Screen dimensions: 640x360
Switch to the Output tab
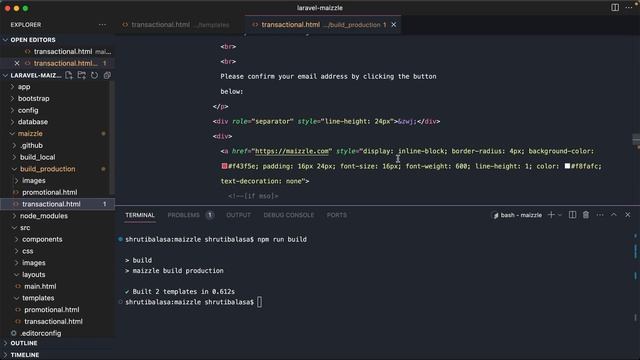point(238,215)
